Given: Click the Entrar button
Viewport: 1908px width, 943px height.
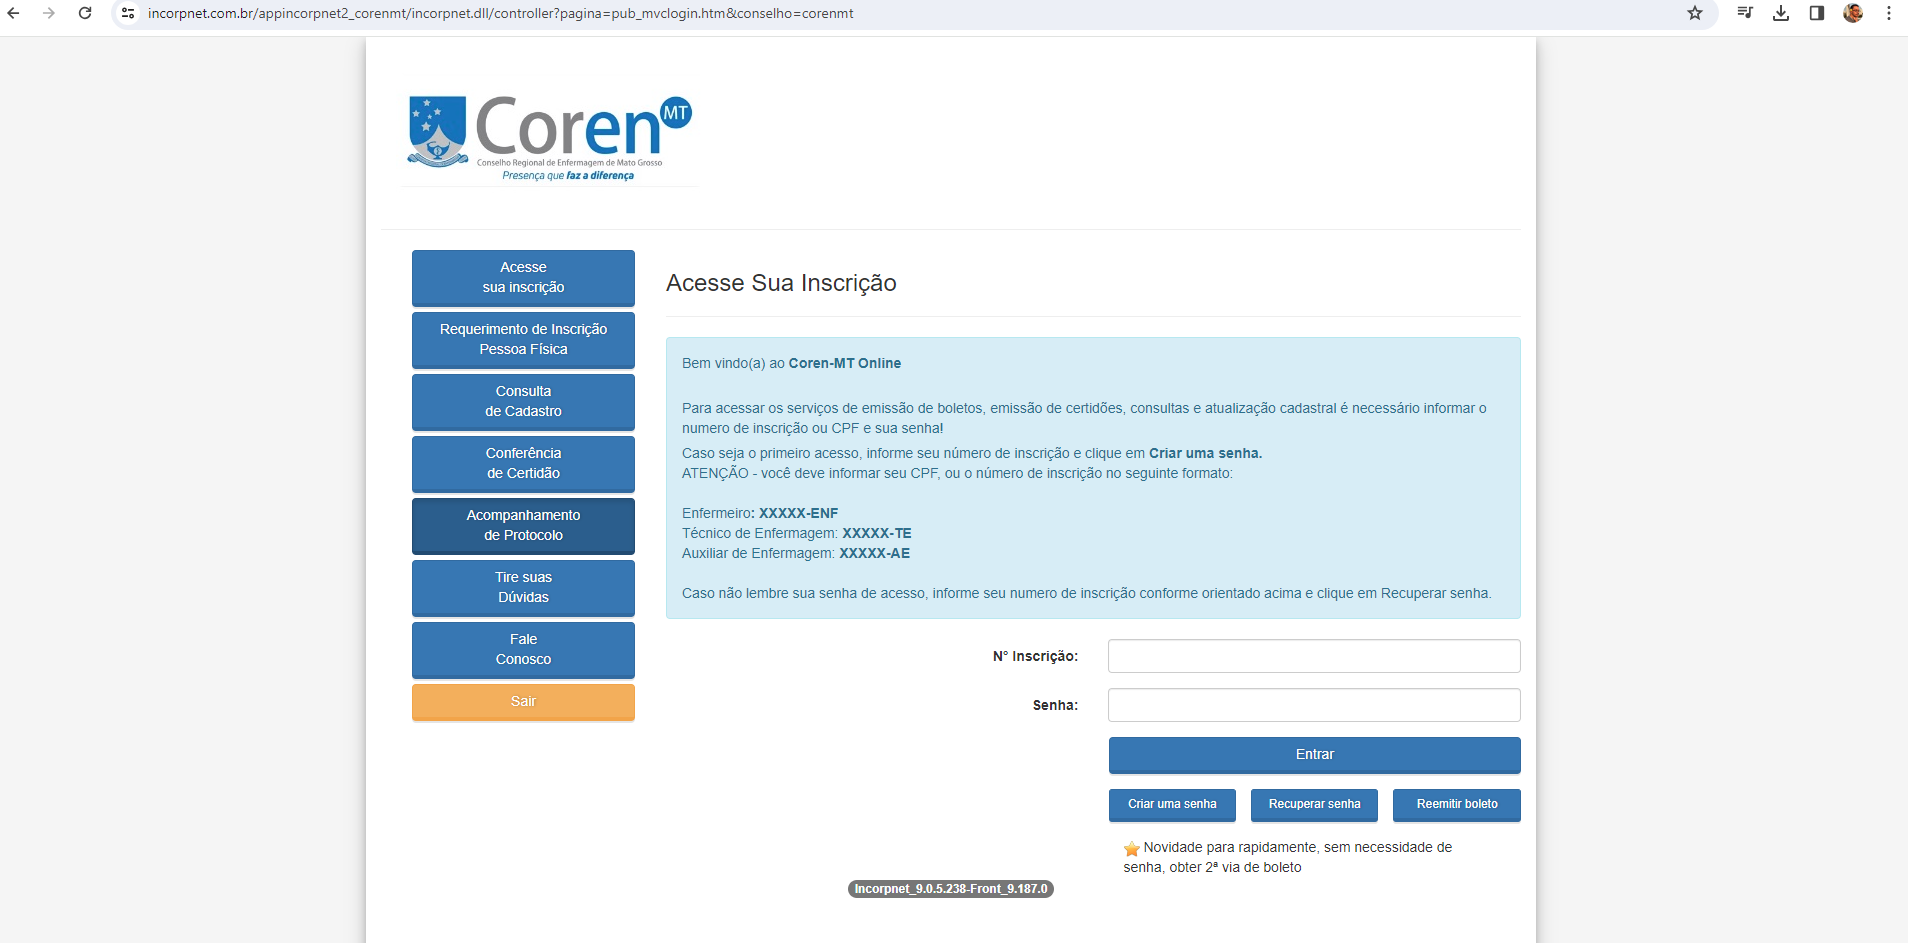Looking at the screenshot, I should pos(1314,755).
